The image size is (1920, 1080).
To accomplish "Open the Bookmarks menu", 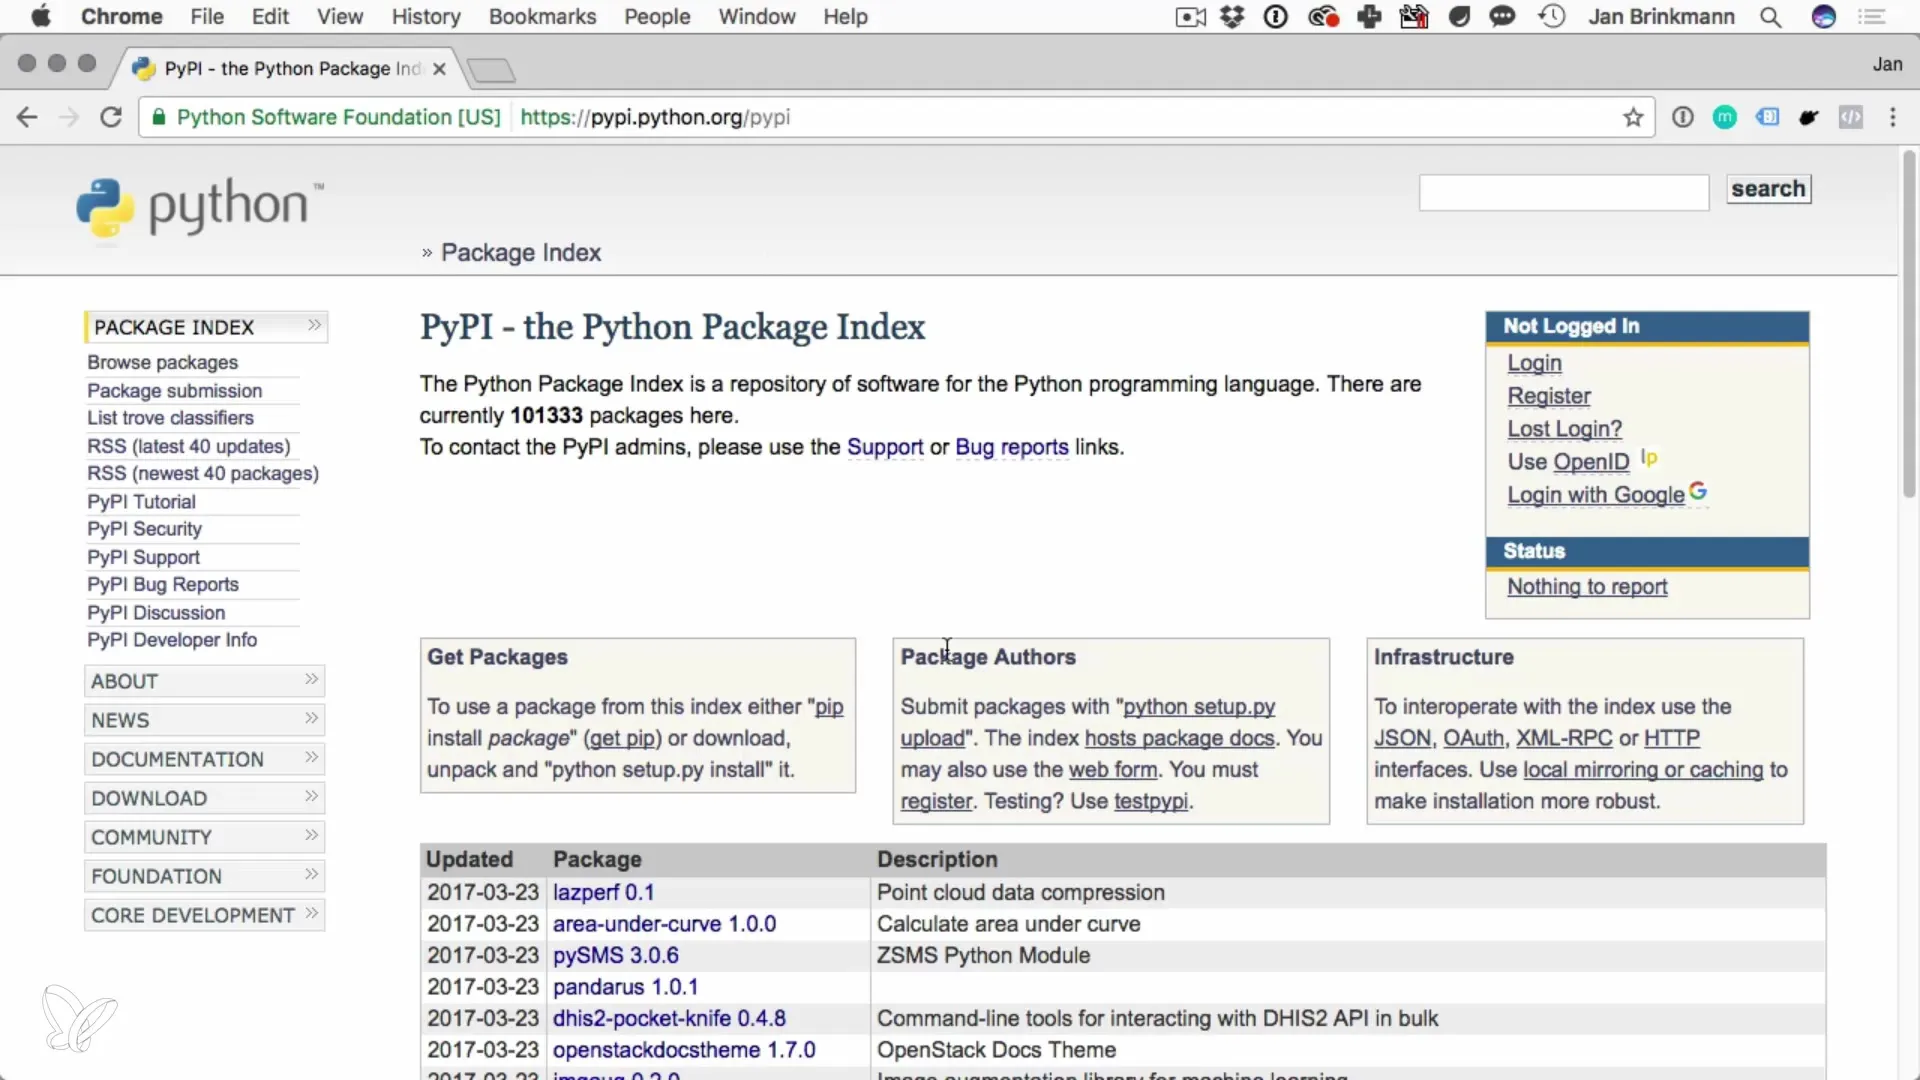I will (x=542, y=17).
